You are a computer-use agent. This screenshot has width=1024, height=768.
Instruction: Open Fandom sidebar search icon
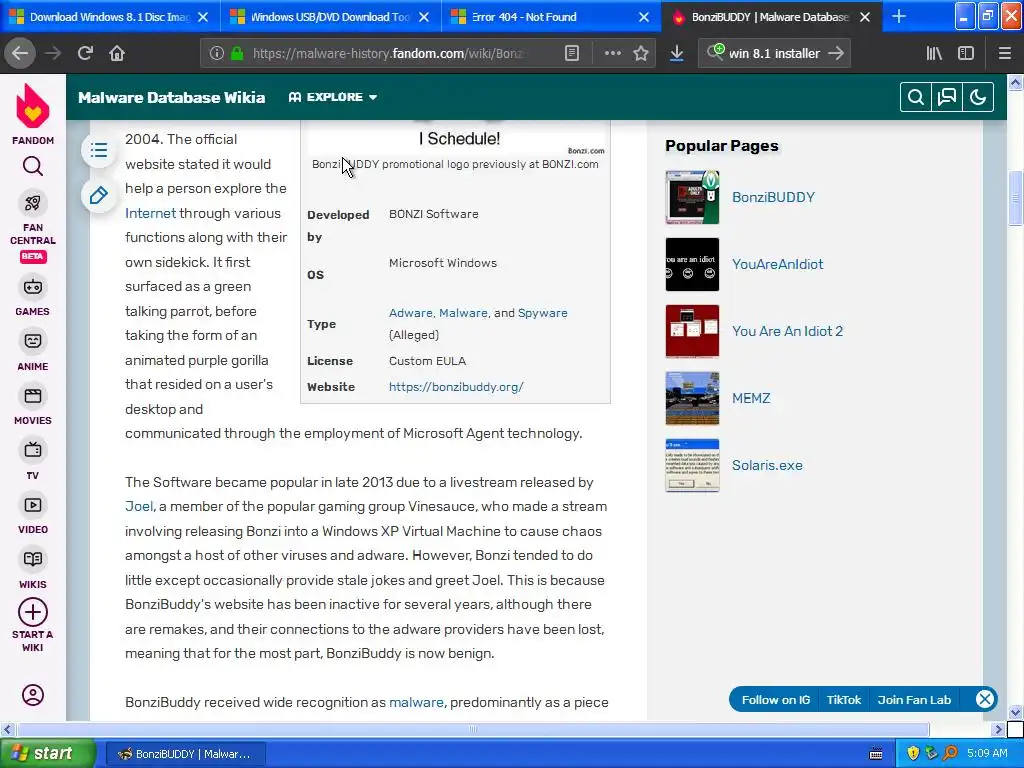tap(33, 167)
